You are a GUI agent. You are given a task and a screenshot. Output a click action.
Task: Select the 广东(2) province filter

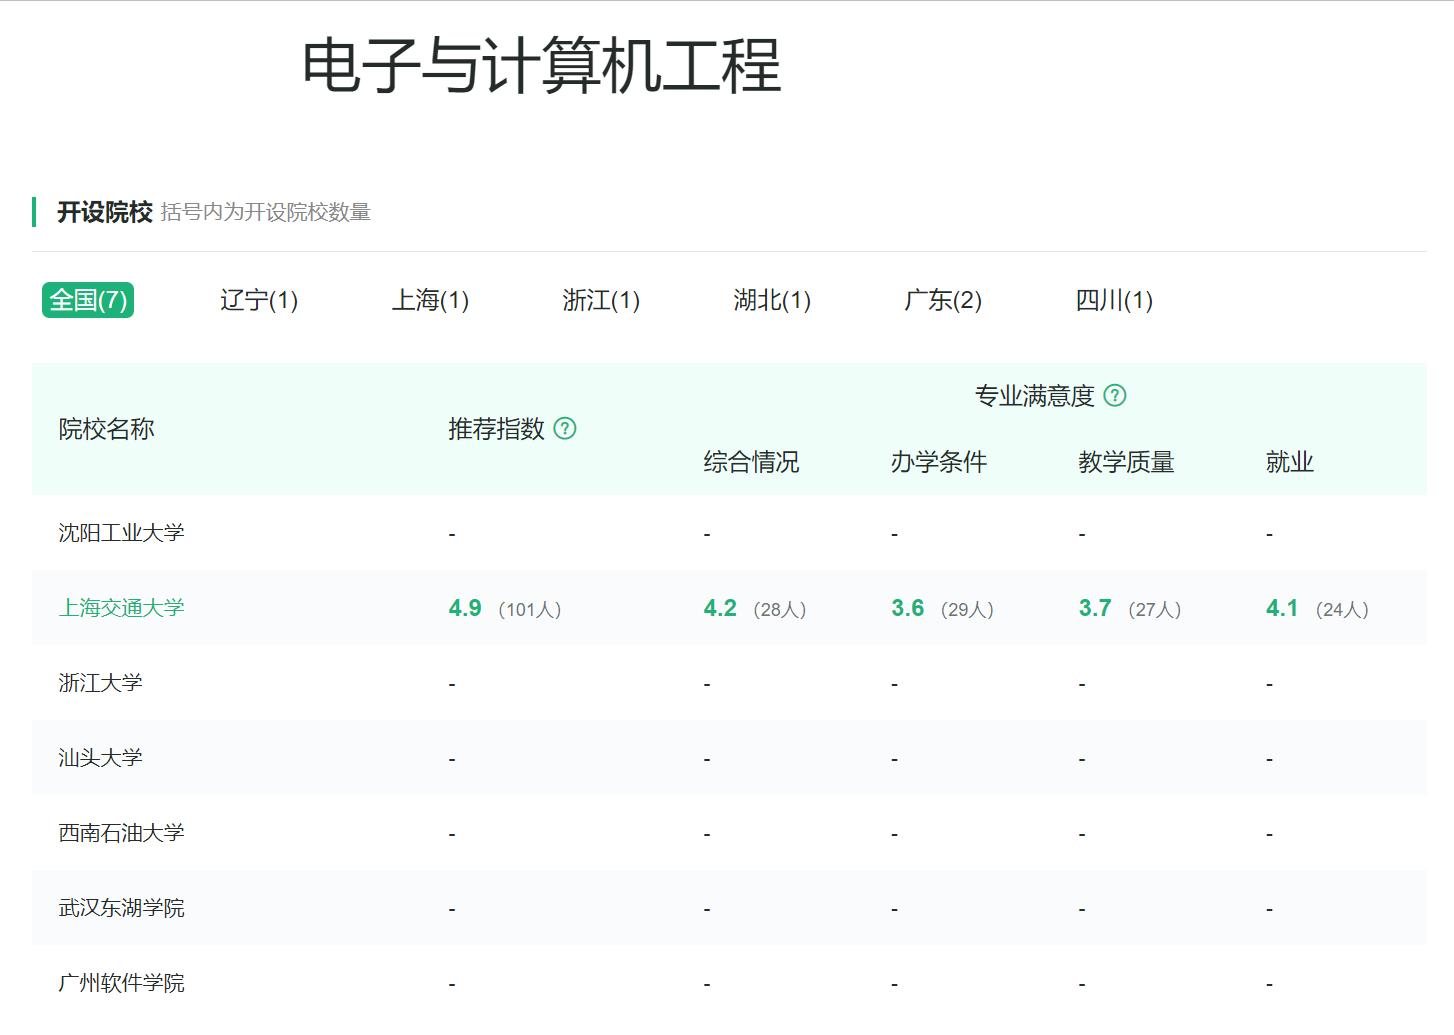point(942,300)
